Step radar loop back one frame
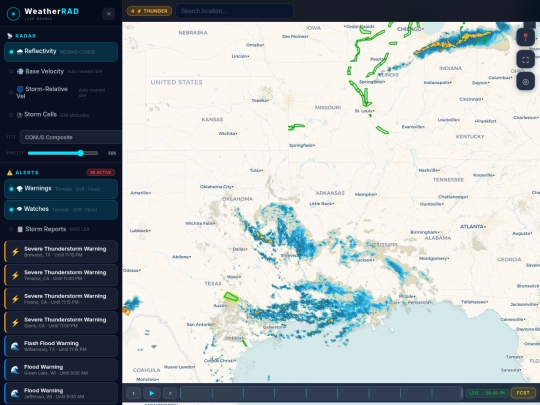 [134, 393]
